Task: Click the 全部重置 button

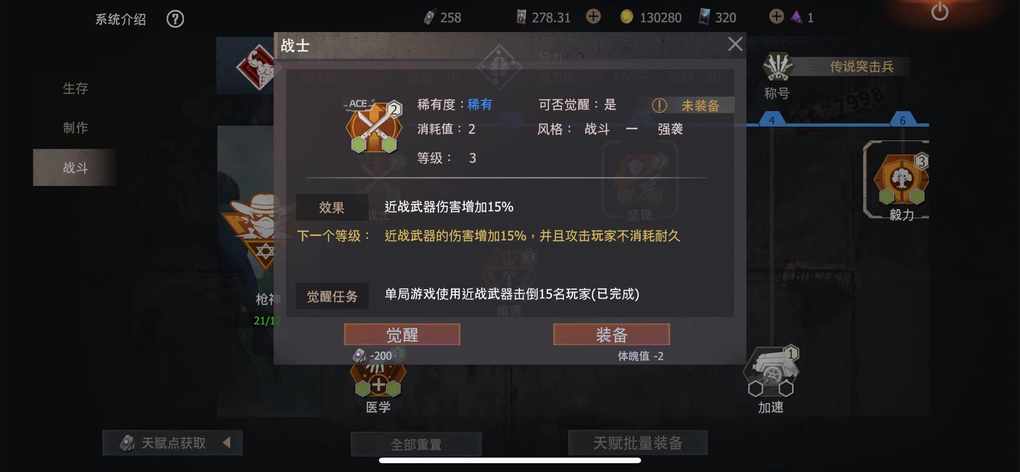Action: pos(416,444)
